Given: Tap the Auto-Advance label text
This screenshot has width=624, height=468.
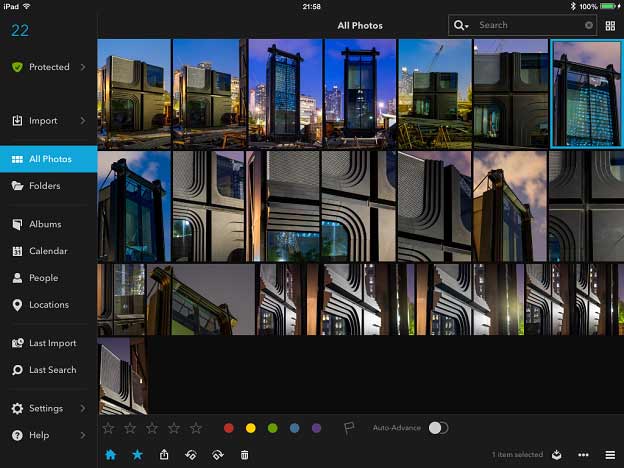Looking at the screenshot, I should (x=397, y=428).
